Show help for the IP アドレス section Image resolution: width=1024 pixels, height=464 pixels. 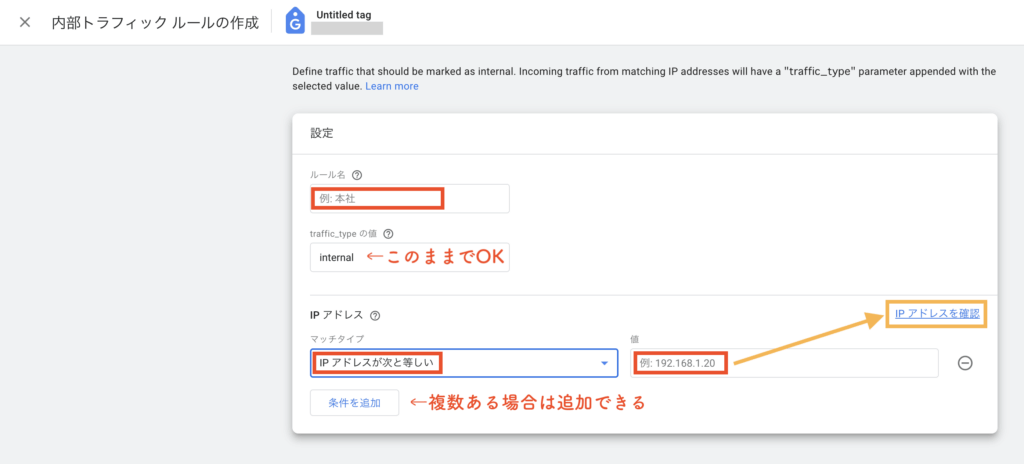pos(375,315)
